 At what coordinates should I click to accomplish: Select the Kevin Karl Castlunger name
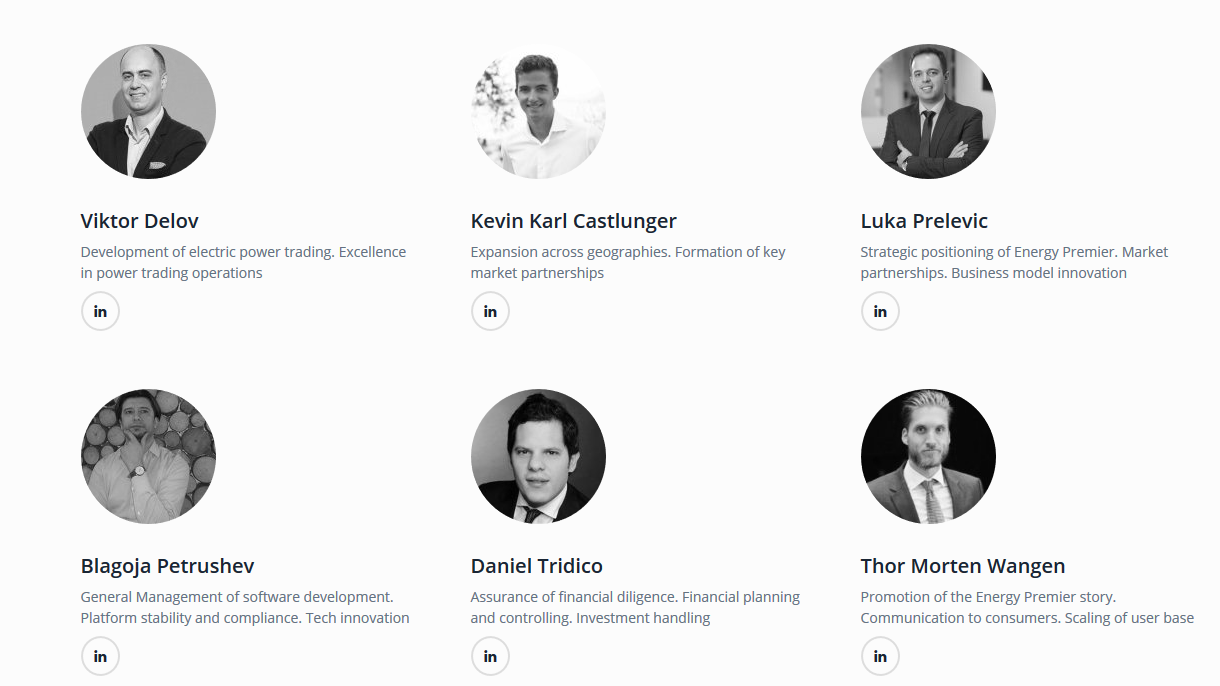click(x=573, y=221)
